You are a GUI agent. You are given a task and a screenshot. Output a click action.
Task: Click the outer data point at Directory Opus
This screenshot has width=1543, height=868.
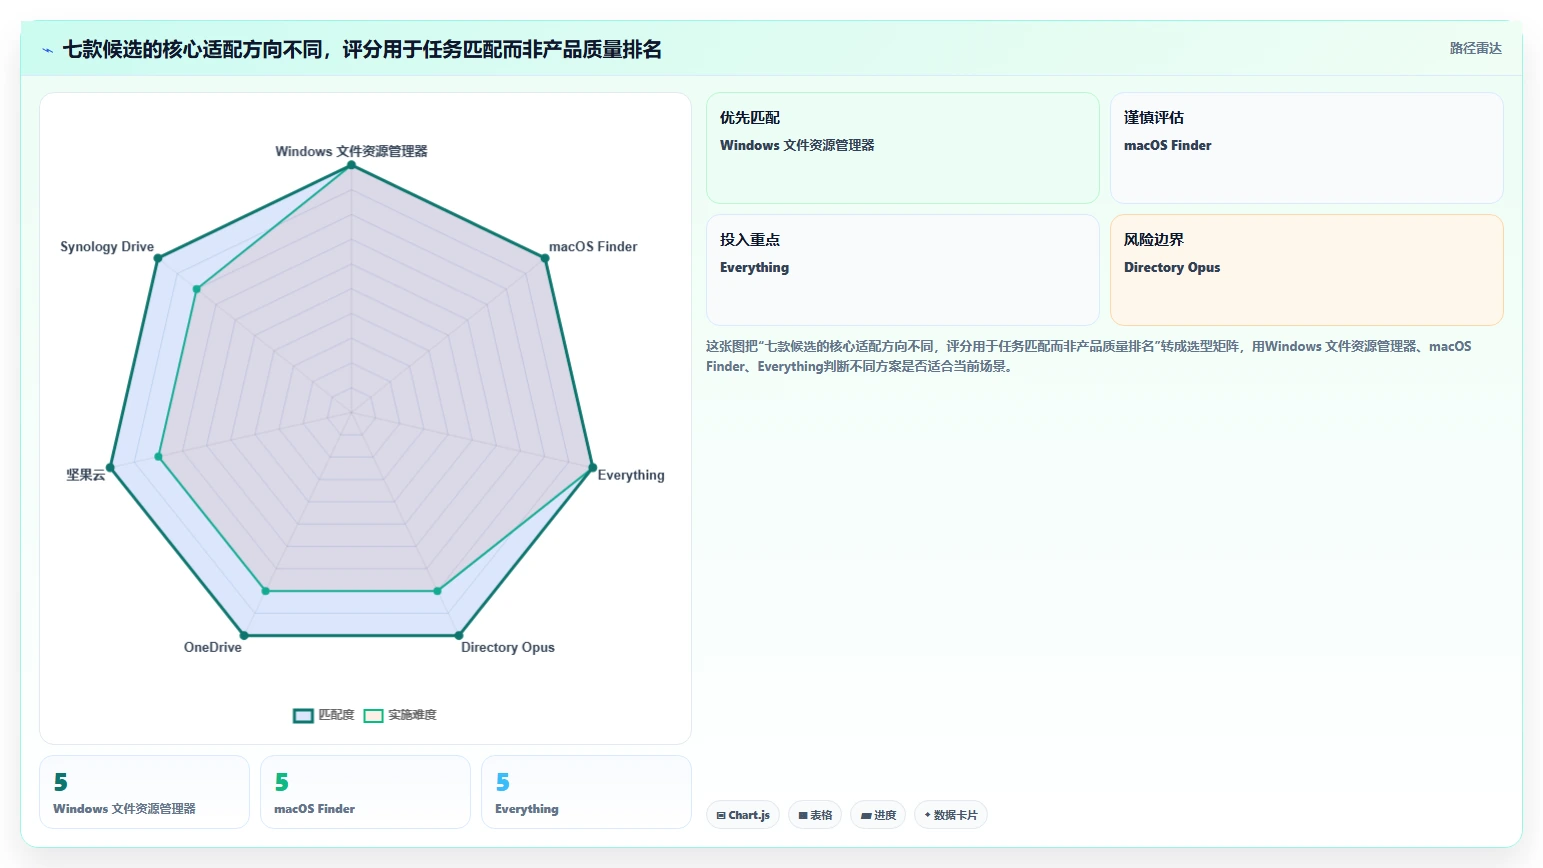[x=459, y=635]
